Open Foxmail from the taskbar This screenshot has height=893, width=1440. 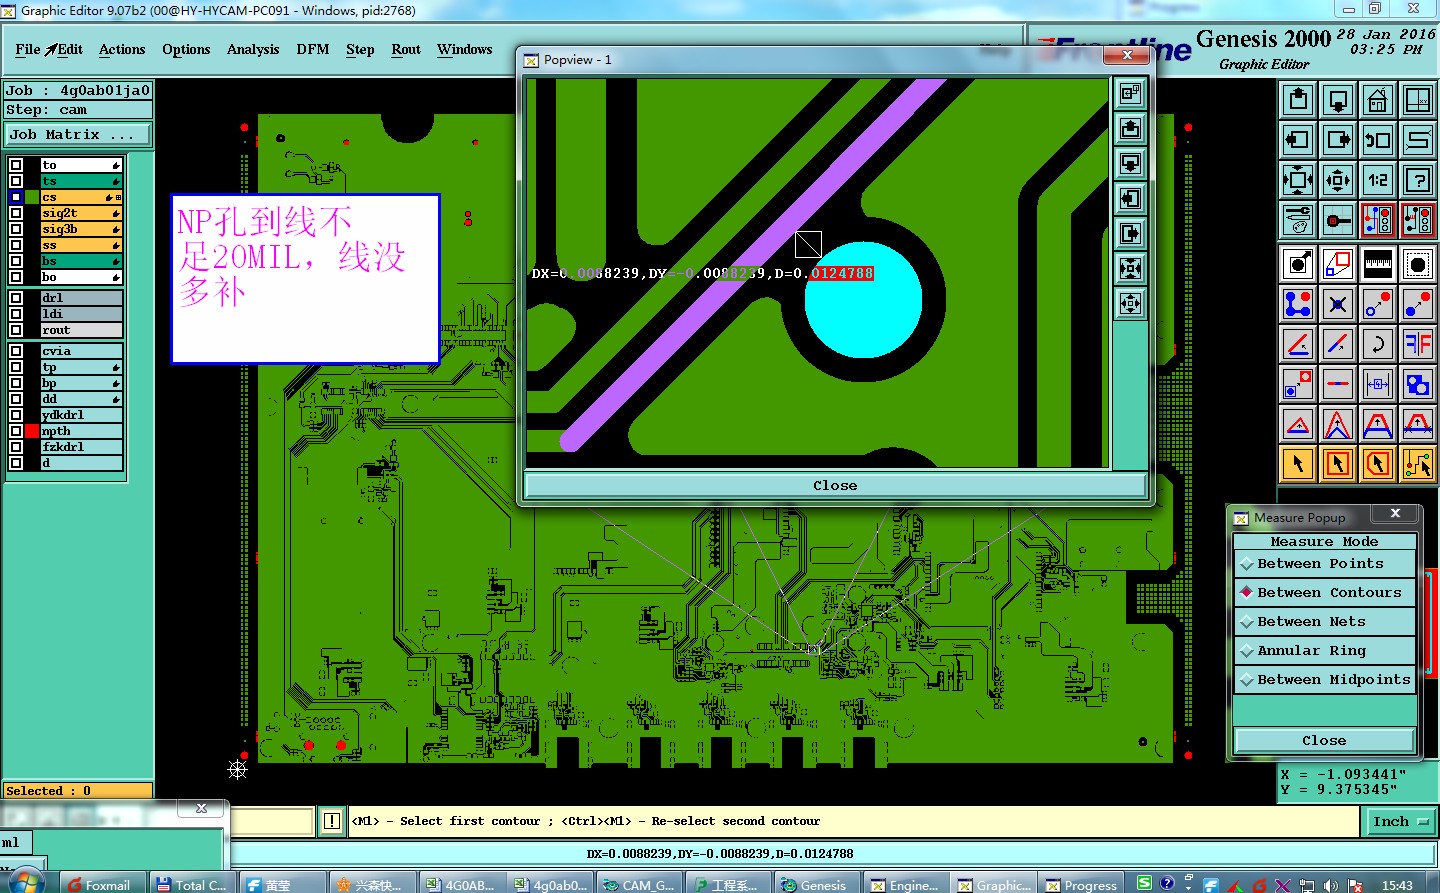(100, 884)
